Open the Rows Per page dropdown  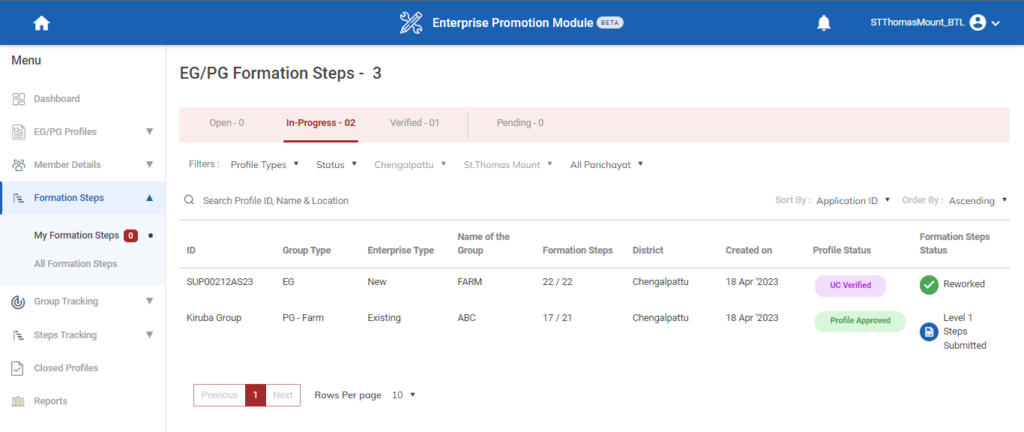click(403, 395)
